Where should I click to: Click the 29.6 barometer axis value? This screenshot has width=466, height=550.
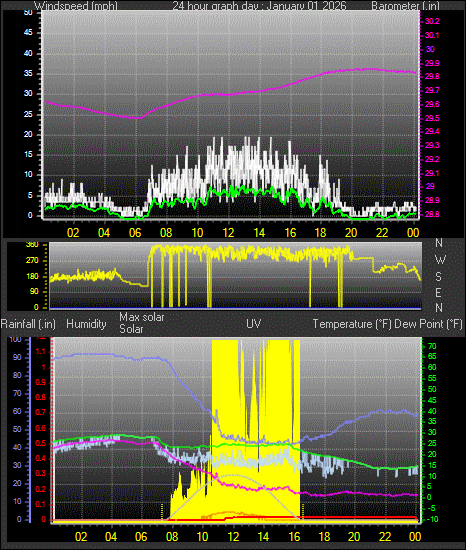pos(432,104)
